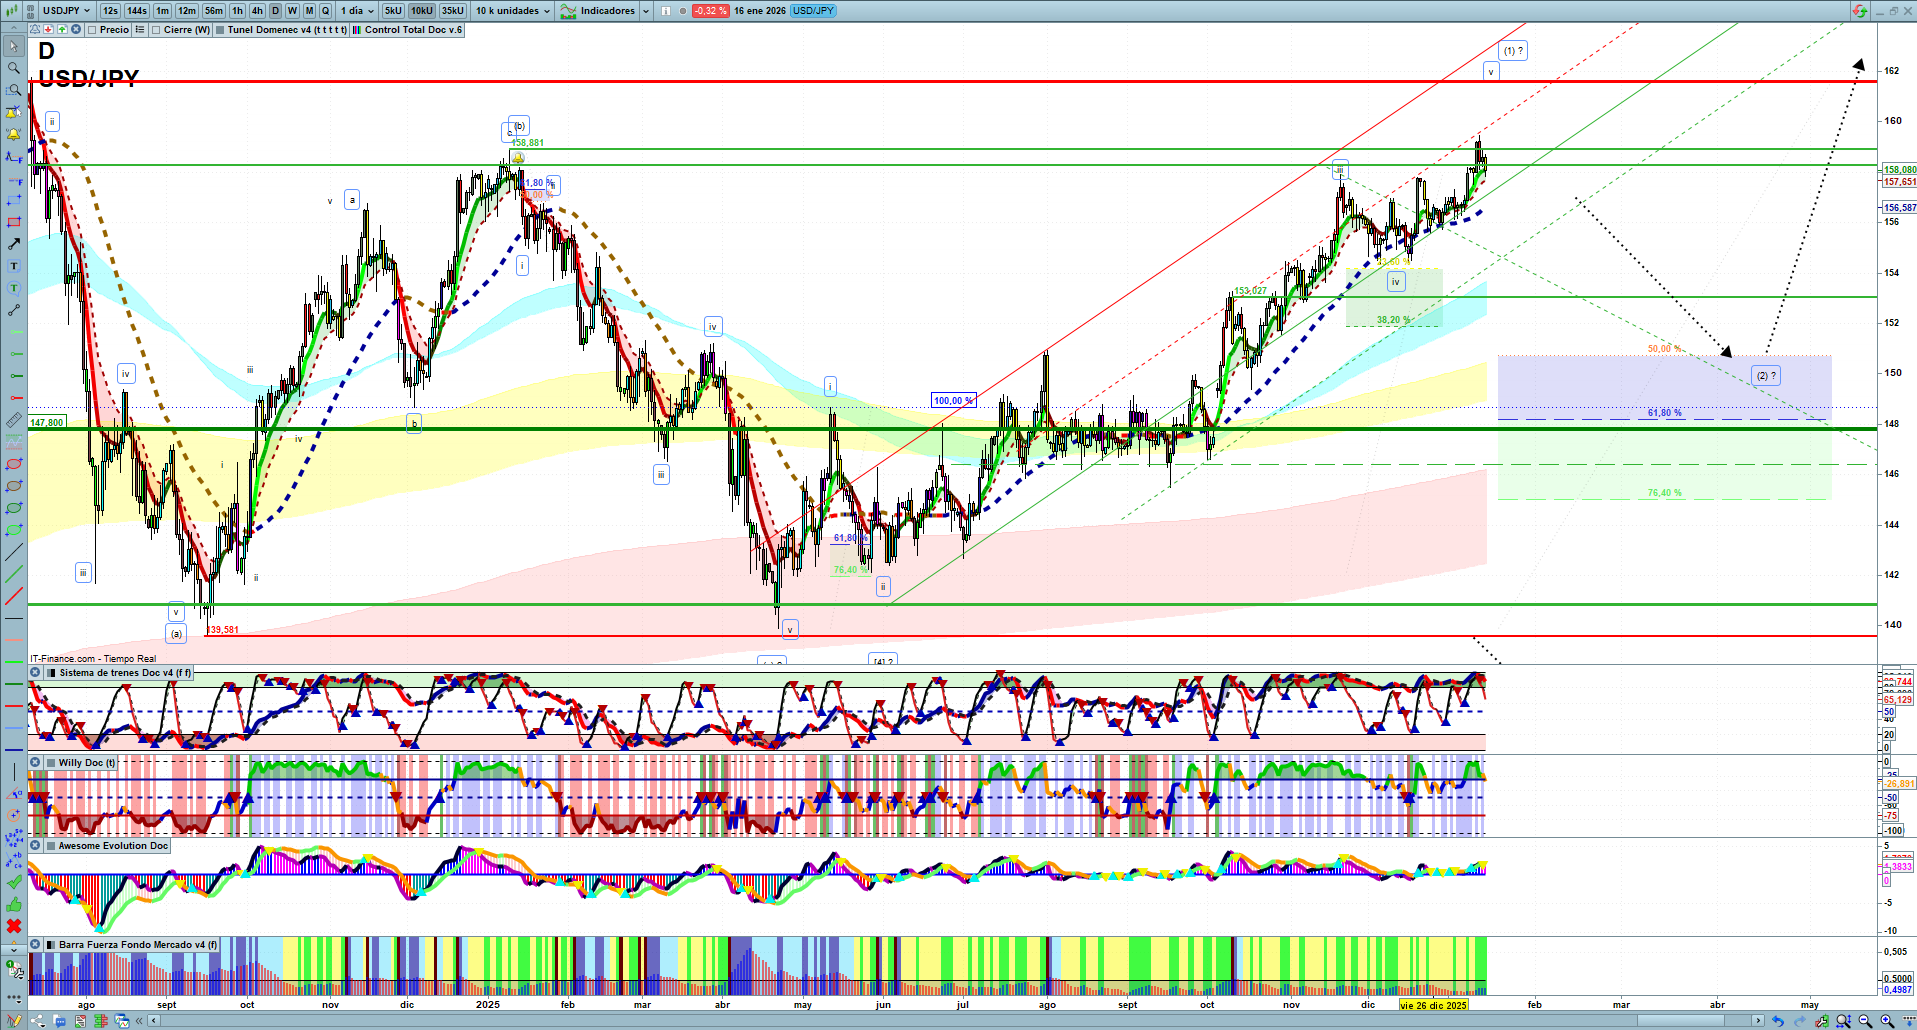1917x1030 pixels.
Task: Toggle the Cierre (W) checkbox
Action: tap(156, 30)
